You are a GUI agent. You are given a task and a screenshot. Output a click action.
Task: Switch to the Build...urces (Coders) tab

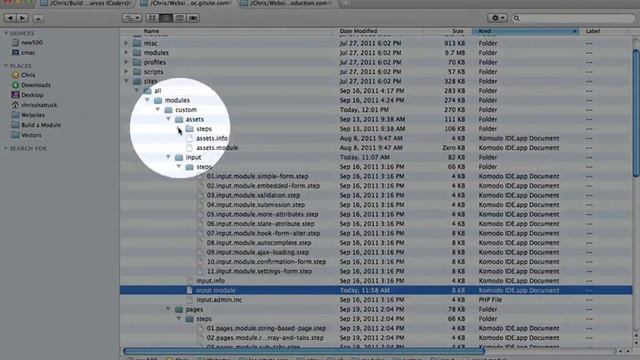tap(86, 3)
